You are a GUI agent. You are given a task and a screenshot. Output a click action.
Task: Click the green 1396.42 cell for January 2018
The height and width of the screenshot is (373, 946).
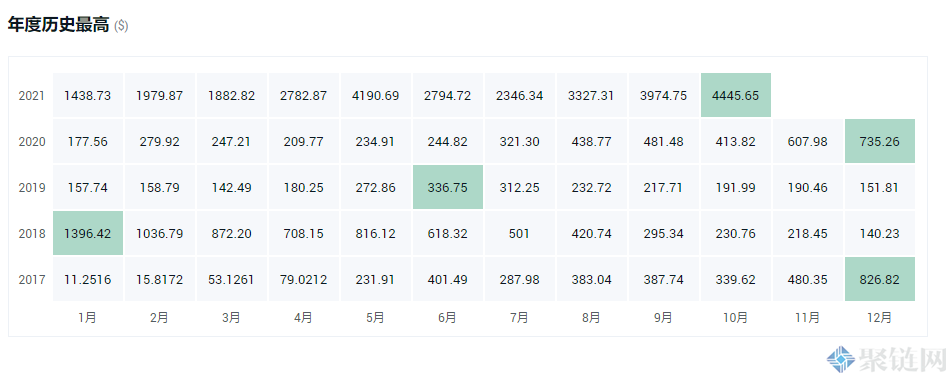pos(88,233)
